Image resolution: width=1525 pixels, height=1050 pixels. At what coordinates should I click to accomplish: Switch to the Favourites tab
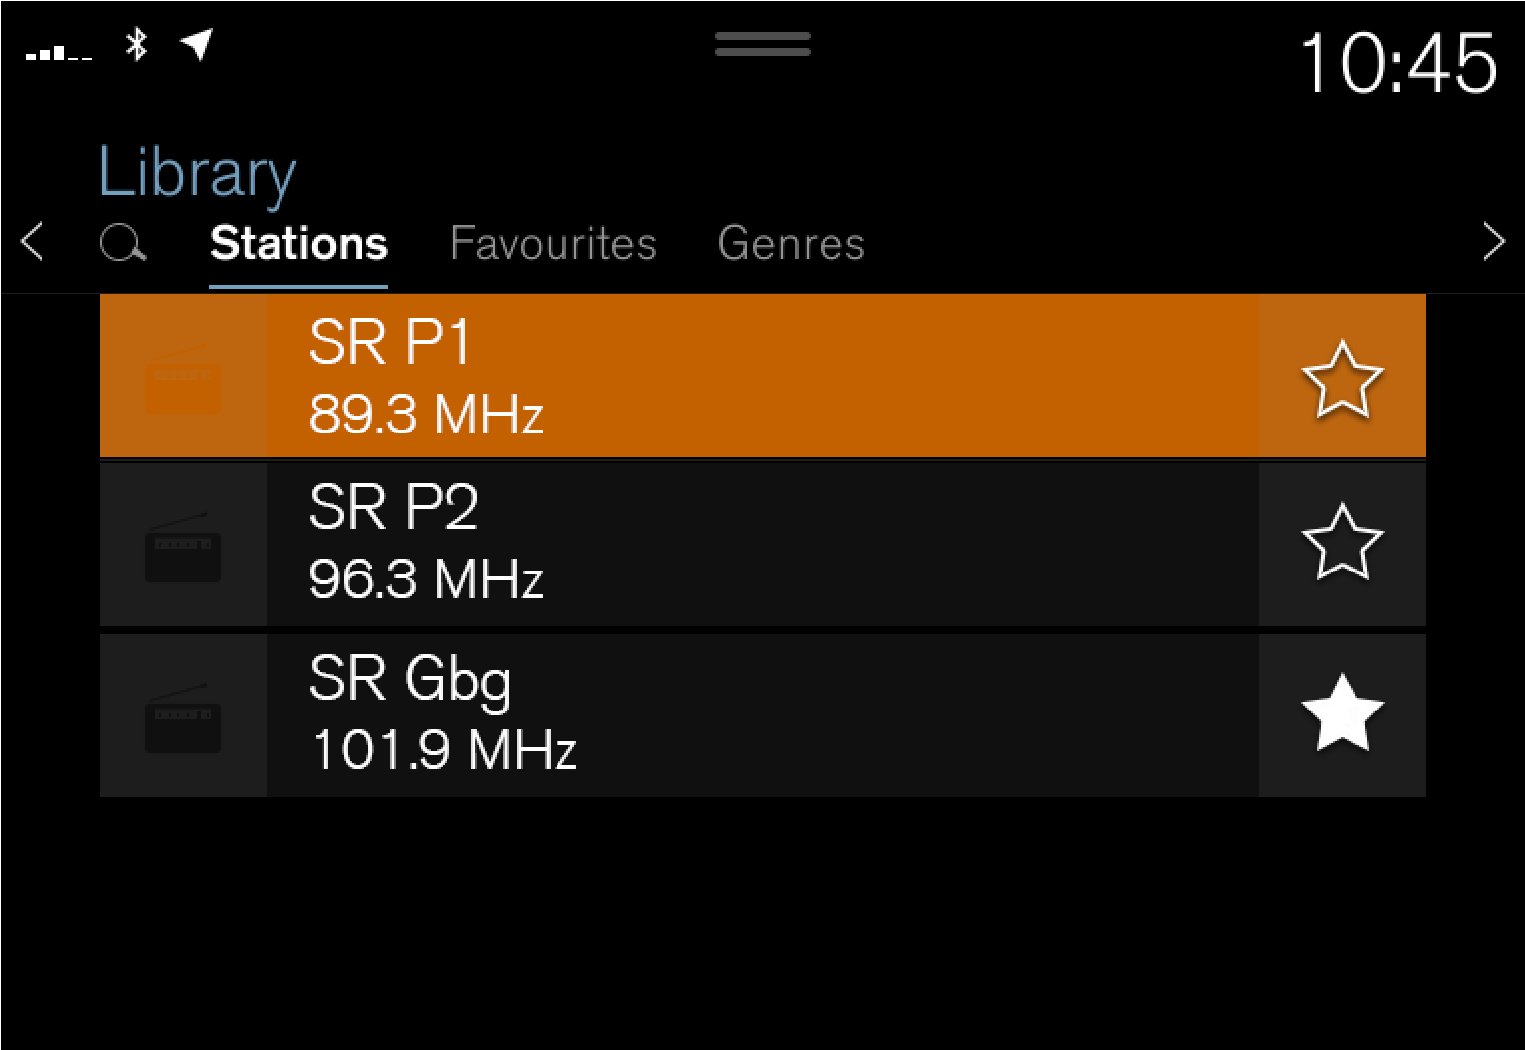coord(553,244)
